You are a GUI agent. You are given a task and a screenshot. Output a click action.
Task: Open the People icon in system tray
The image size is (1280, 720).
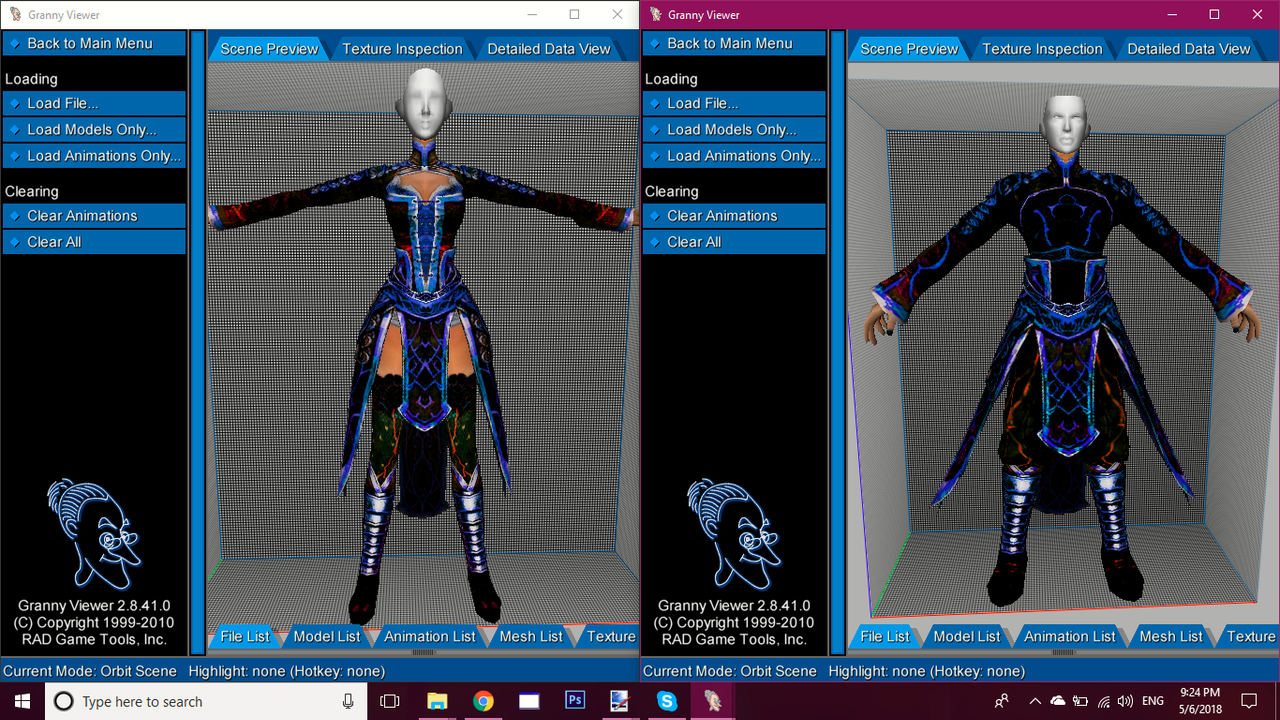[1001, 702]
